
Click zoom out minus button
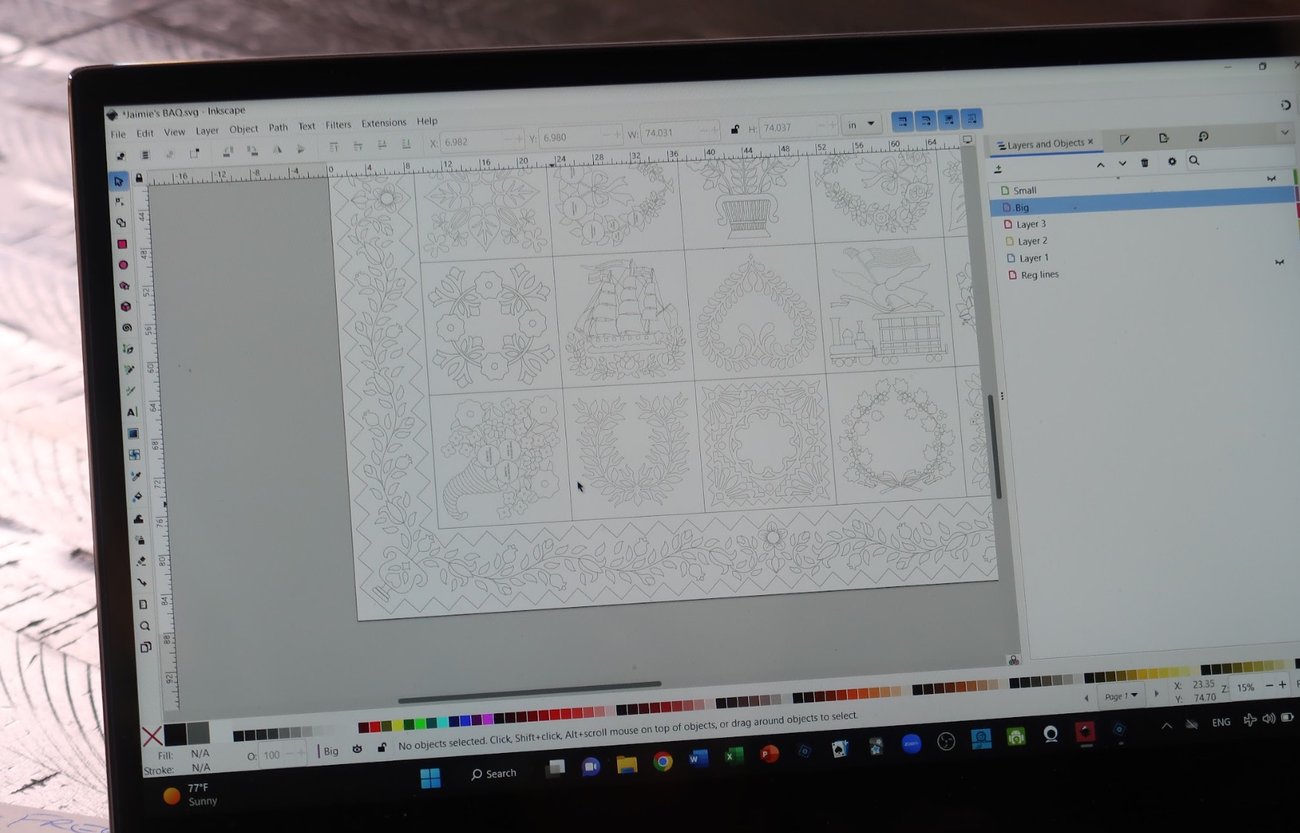click(1268, 686)
